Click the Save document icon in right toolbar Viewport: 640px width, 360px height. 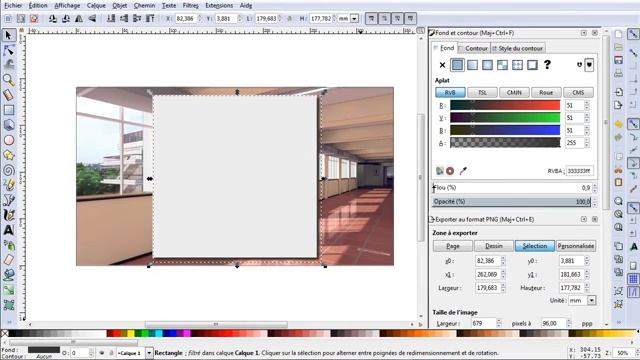point(618,60)
